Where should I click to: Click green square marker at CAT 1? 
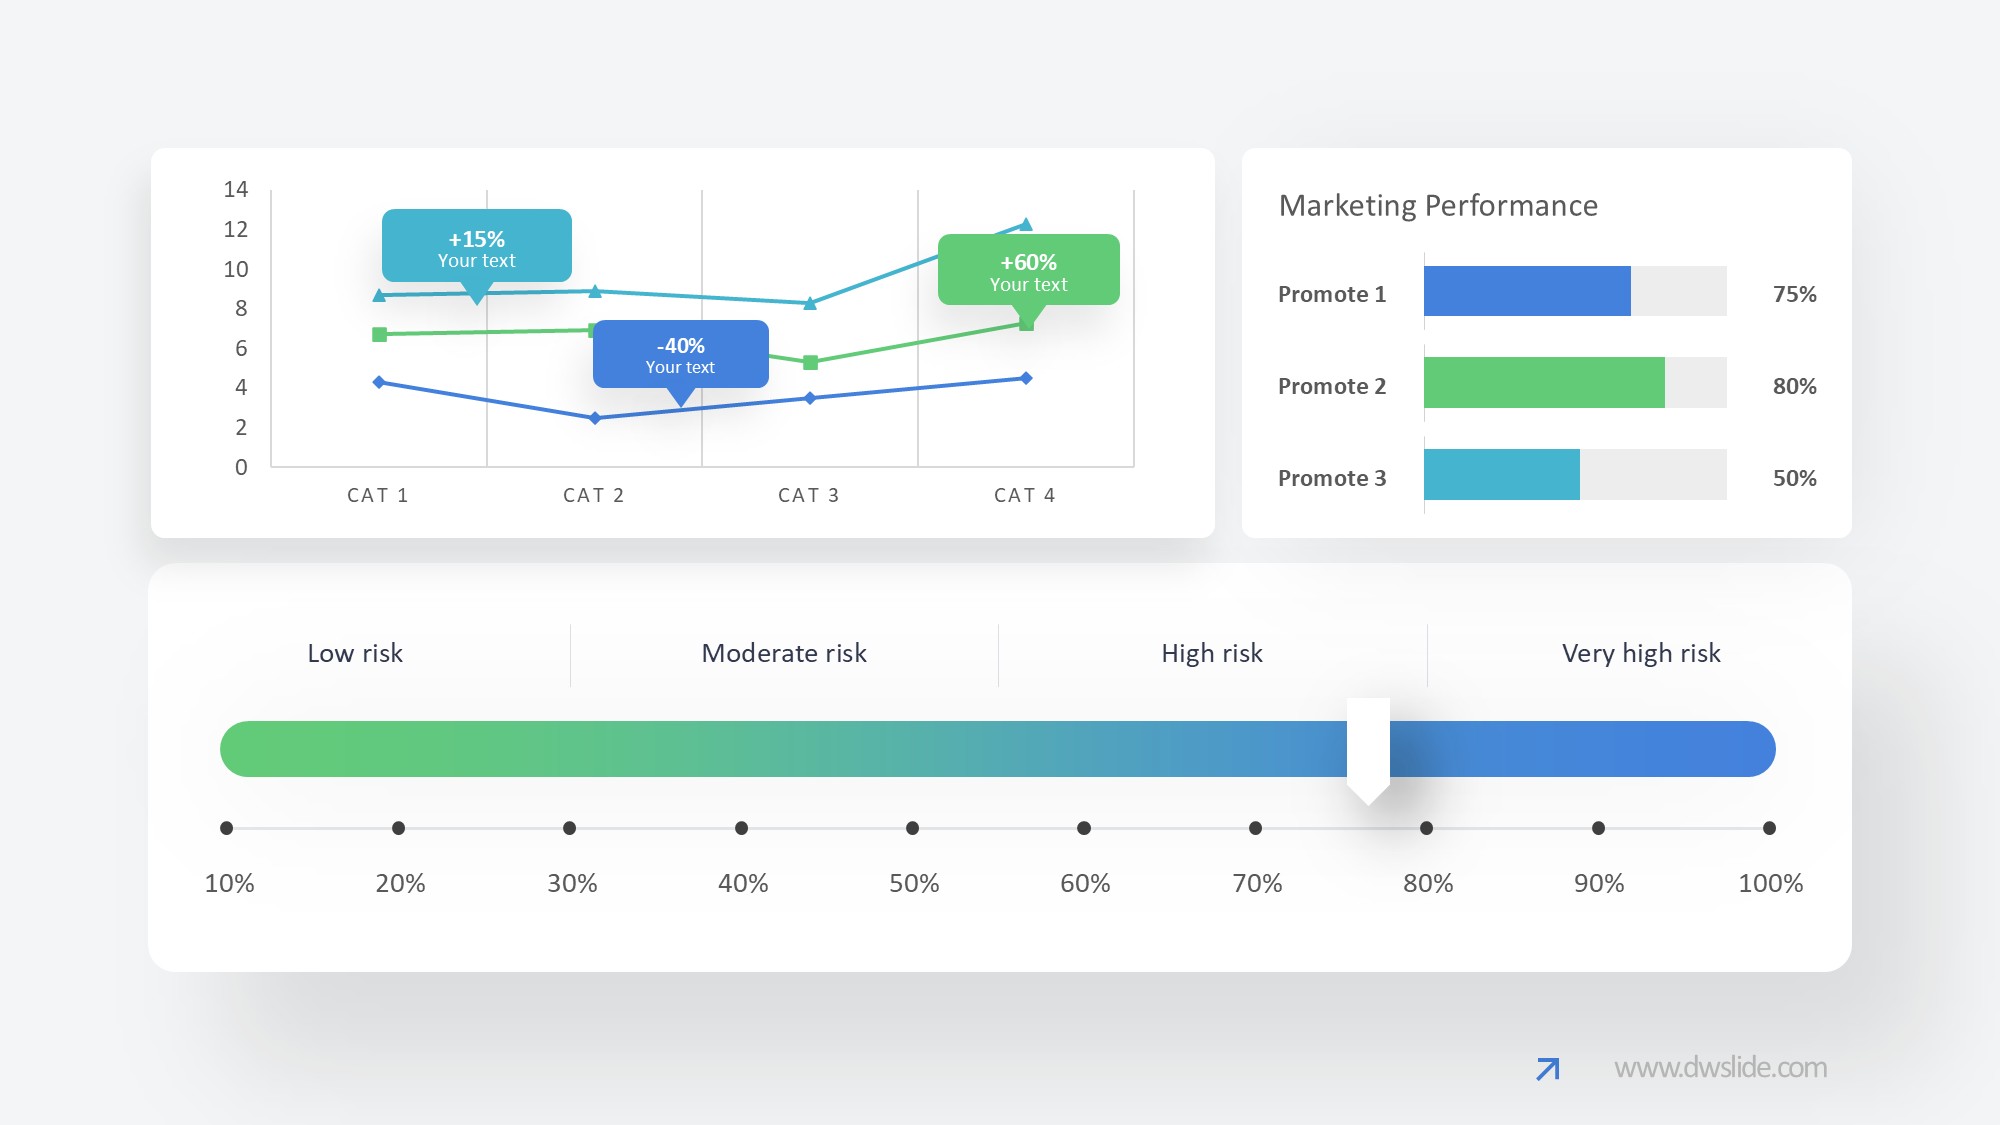click(379, 334)
